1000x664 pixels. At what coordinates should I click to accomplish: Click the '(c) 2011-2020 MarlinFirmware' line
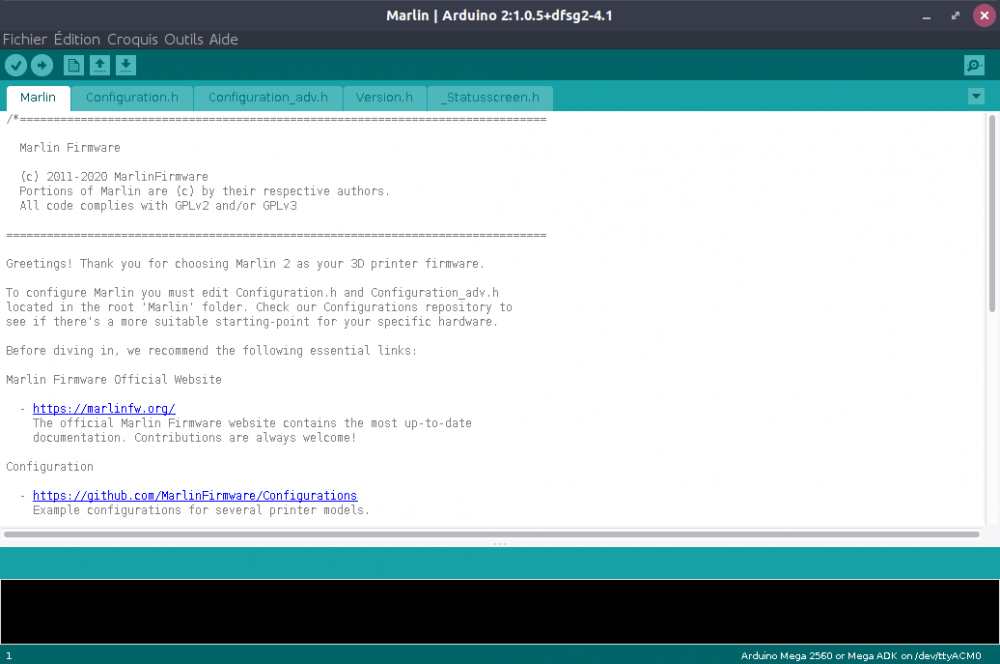click(114, 177)
